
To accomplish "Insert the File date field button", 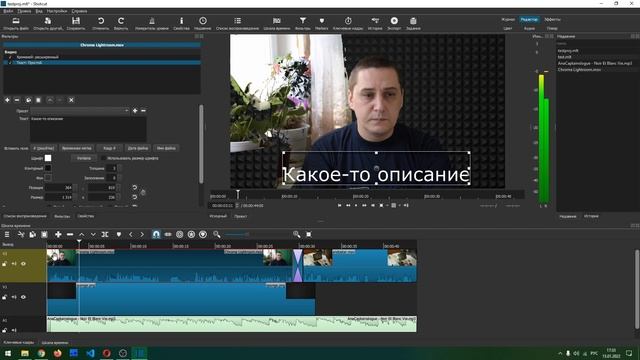I will click(138, 148).
